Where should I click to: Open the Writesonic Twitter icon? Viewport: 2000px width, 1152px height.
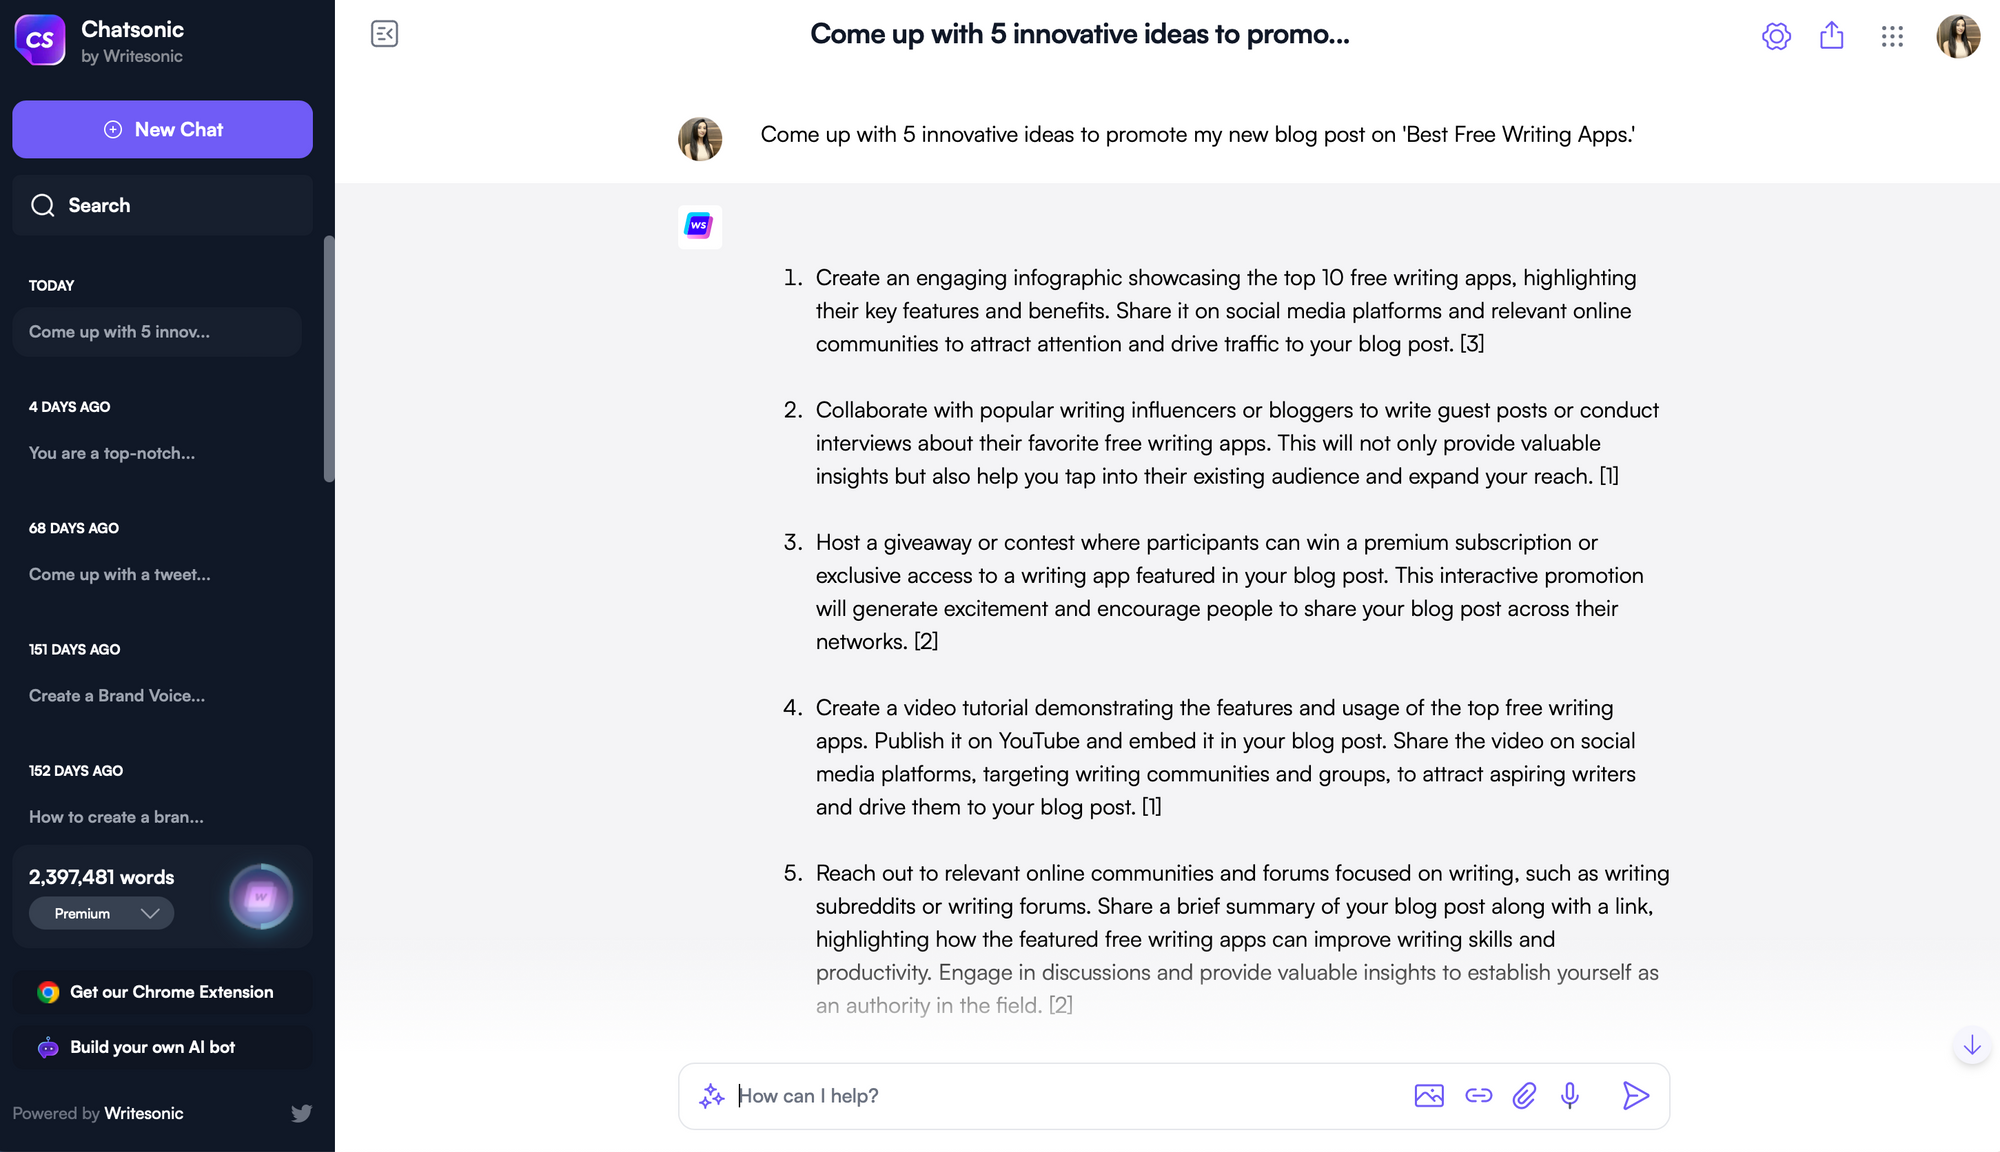point(301,1113)
